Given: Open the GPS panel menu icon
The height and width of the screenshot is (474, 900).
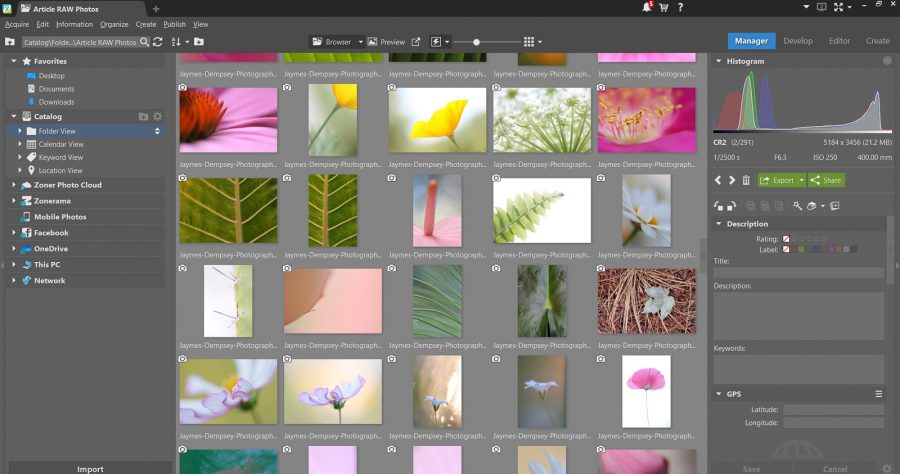Looking at the screenshot, I should pos(879,394).
